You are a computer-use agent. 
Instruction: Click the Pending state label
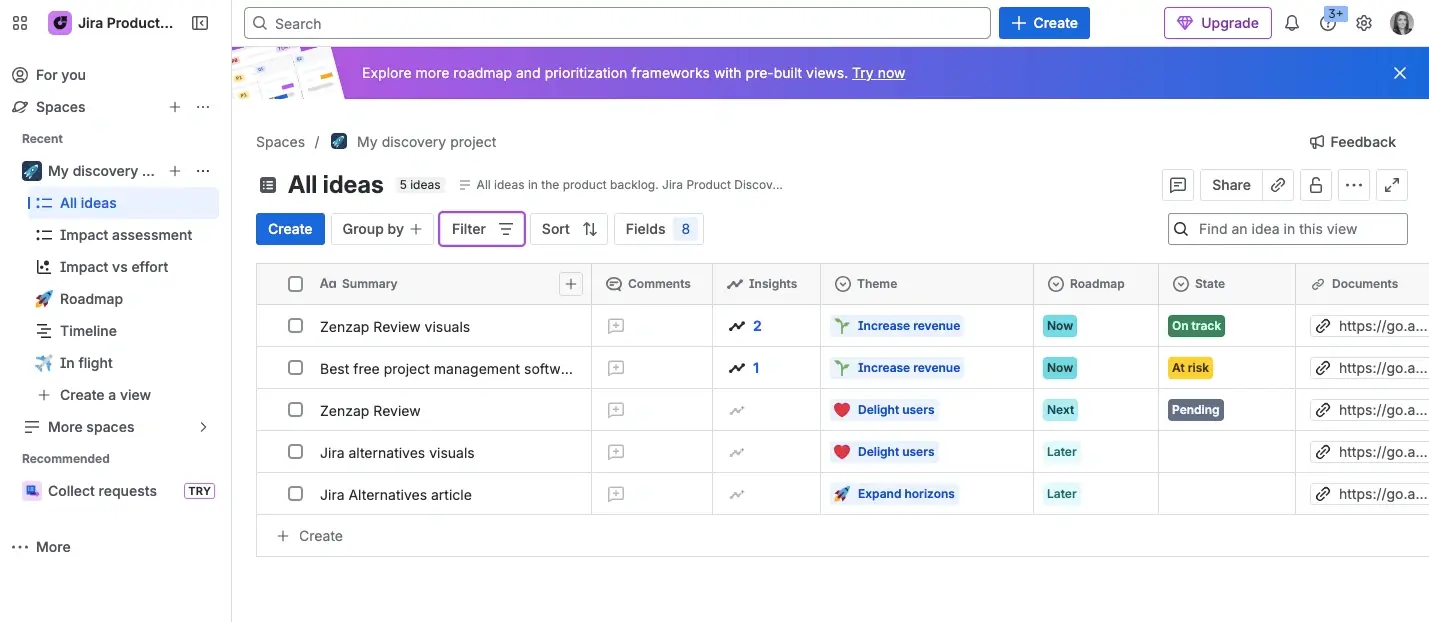click(x=1196, y=410)
